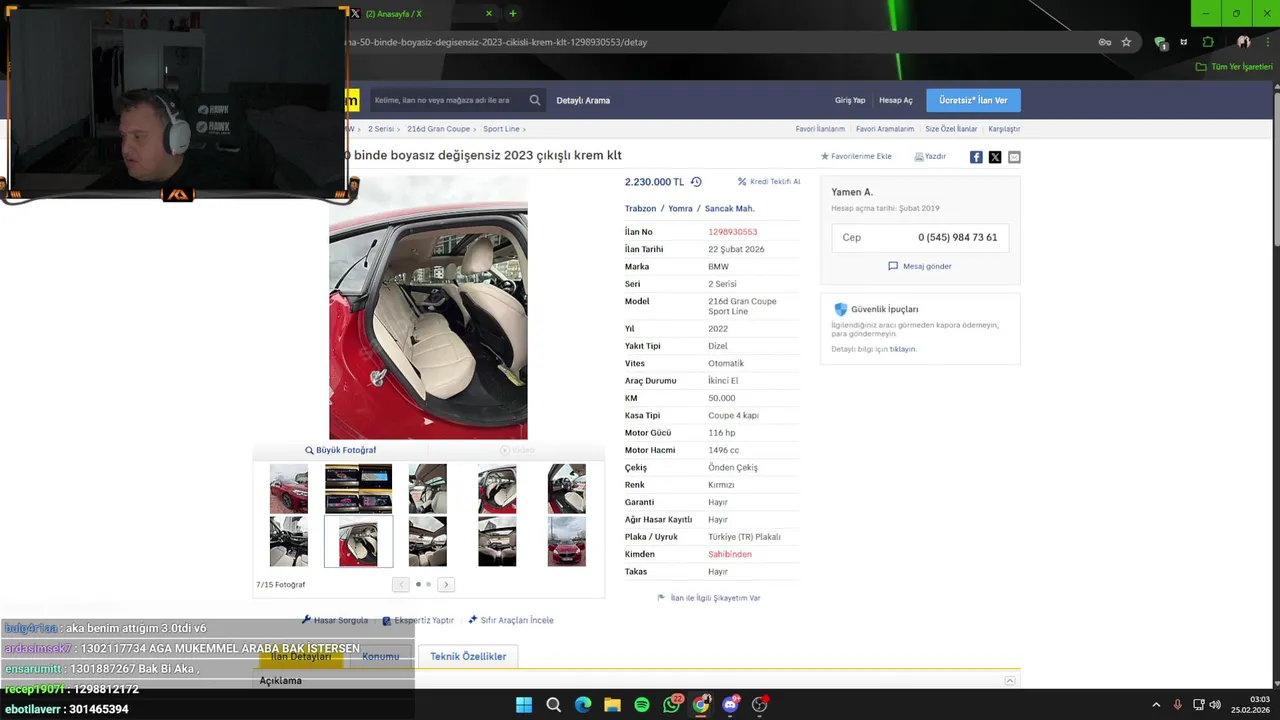Click Sıfır Araçları İncele
The image size is (1280, 720).
[x=511, y=620]
